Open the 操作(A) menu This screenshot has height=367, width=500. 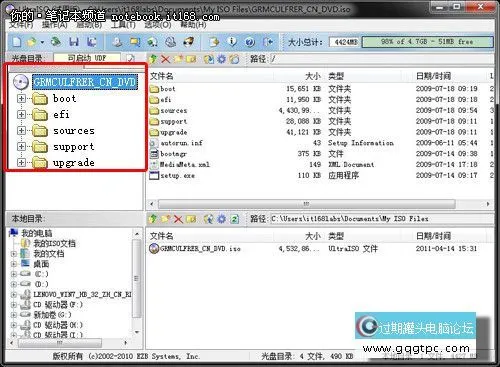click(x=55, y=25)
